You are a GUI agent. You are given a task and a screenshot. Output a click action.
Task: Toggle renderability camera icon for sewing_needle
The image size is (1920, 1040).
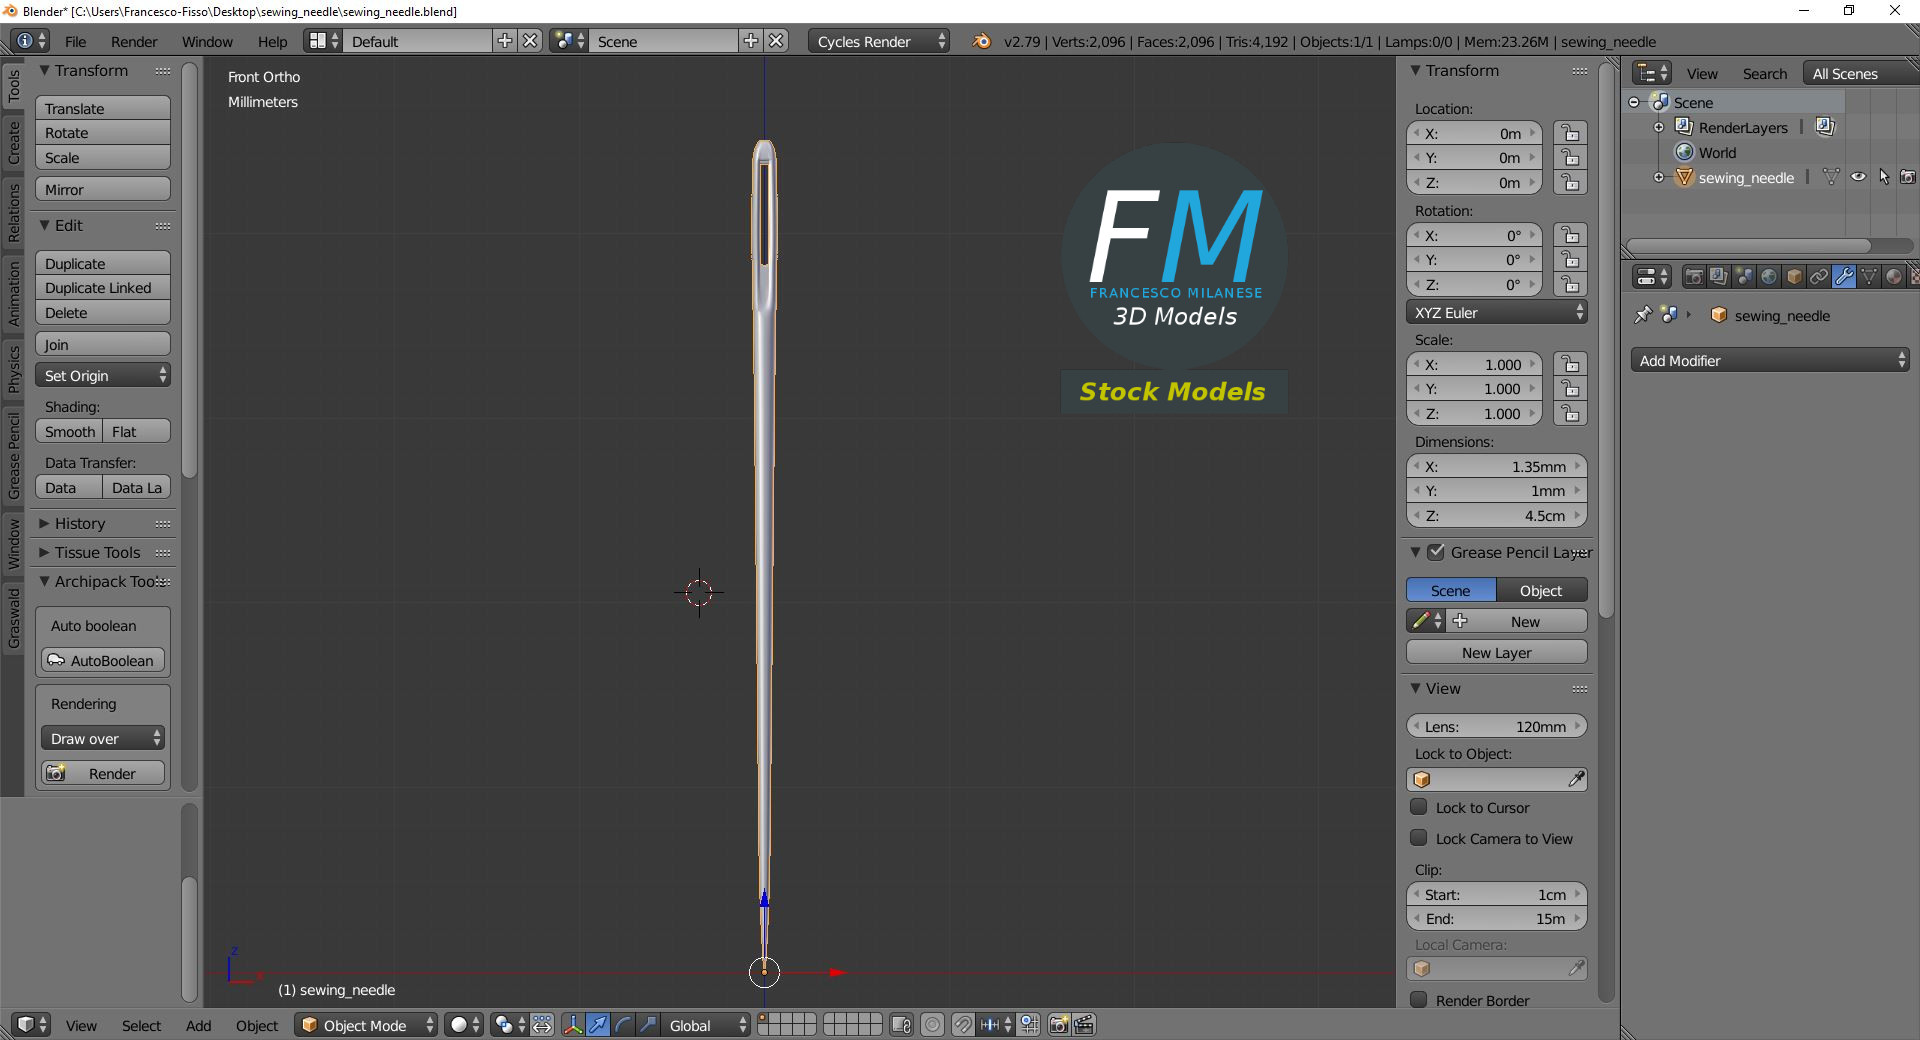tap(1908, 177)
